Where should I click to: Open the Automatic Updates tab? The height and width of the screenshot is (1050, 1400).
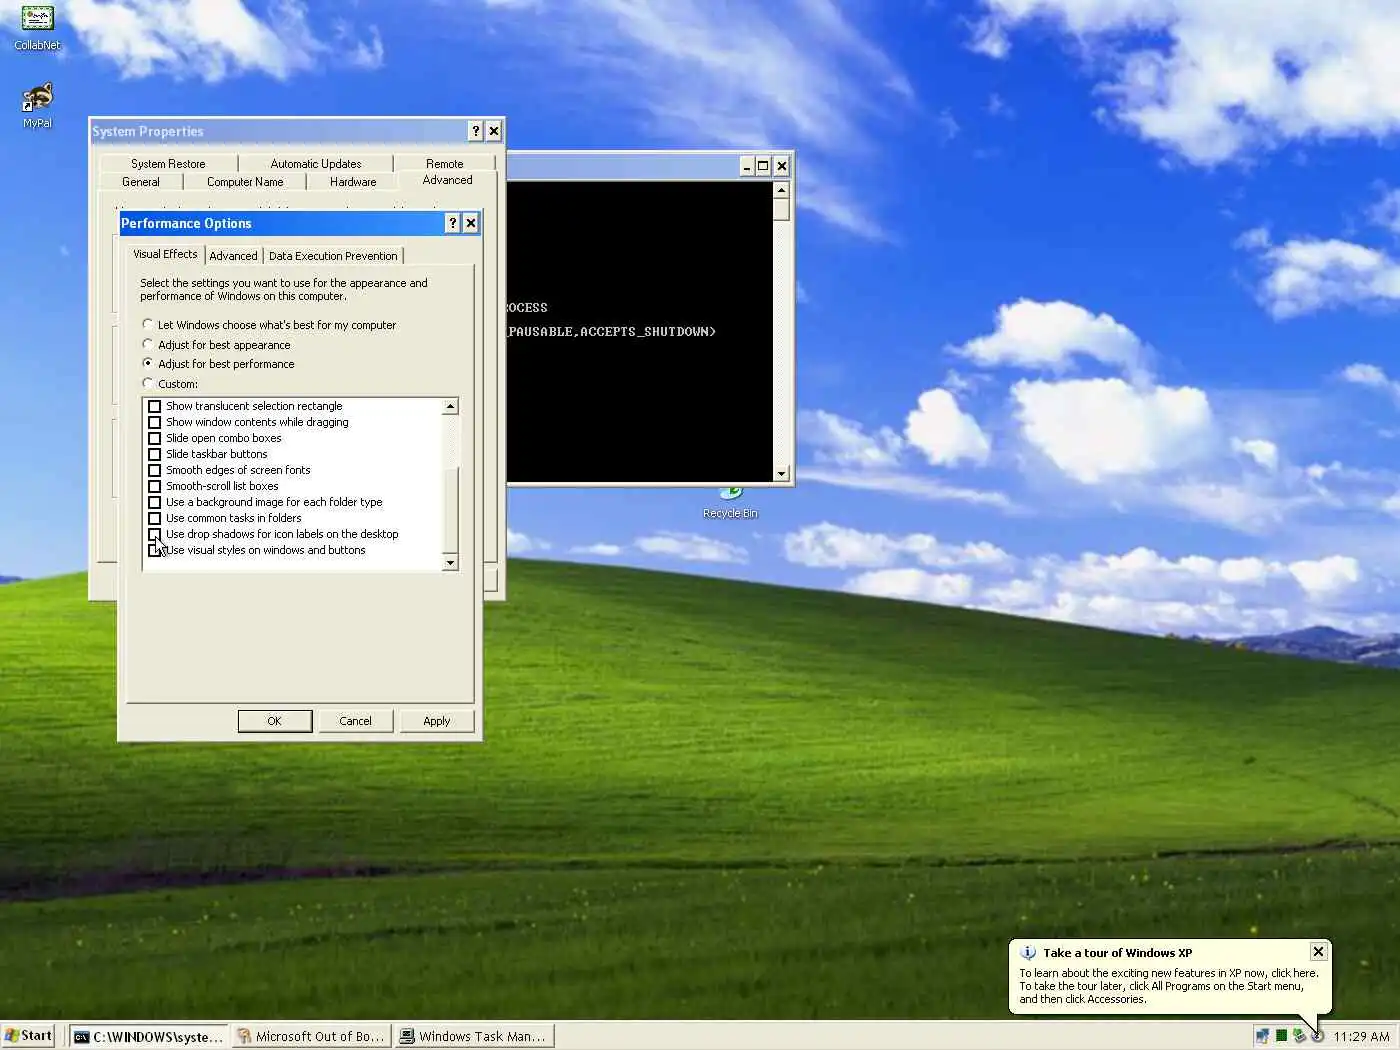pyautogui.click(x=316, y=164)
